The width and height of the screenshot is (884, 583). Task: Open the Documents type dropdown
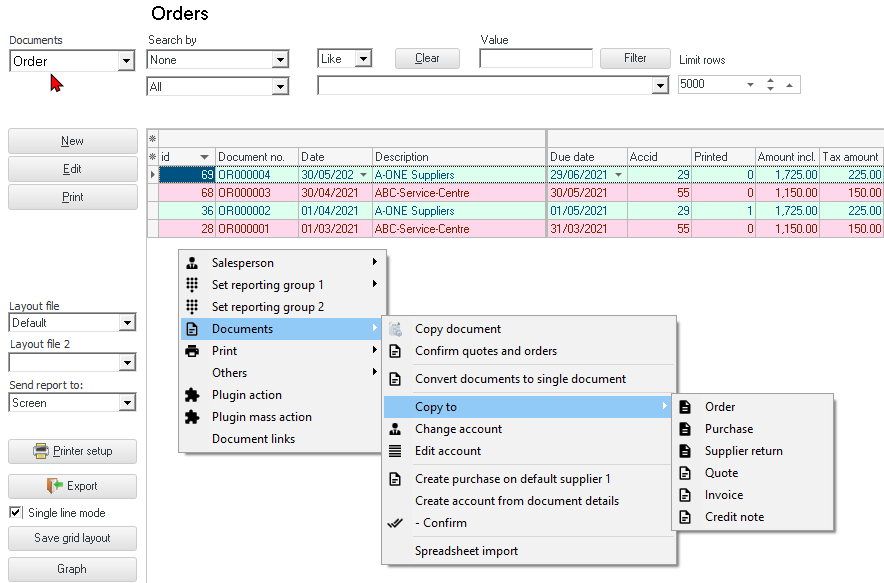coord(126,62)
